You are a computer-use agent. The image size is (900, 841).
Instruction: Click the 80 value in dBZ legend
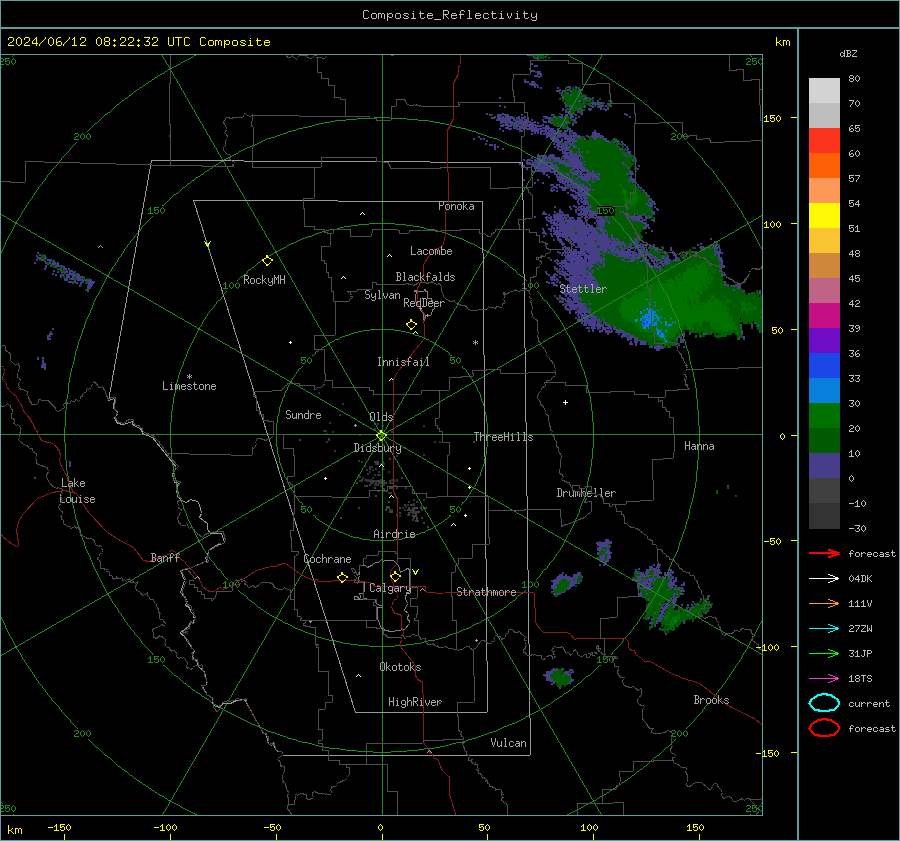pyautogui.click(x=854, y=79)
